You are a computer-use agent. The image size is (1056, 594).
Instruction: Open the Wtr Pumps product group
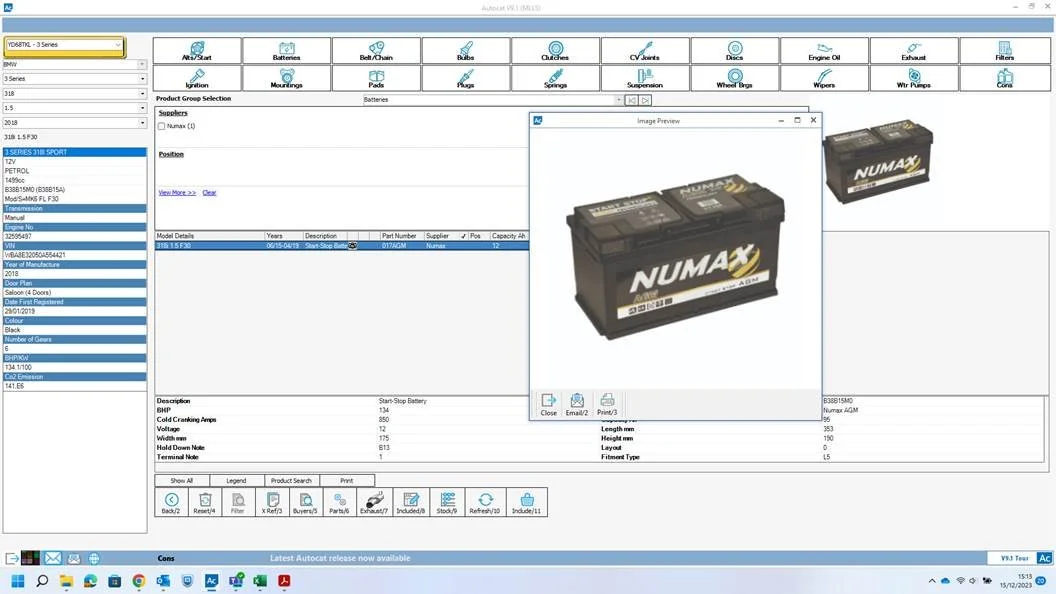(x=914, y=78)
